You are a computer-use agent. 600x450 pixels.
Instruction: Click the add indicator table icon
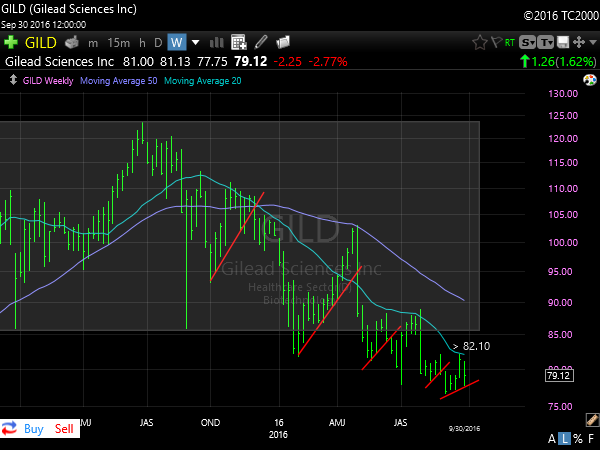click(x=239, y=42)
